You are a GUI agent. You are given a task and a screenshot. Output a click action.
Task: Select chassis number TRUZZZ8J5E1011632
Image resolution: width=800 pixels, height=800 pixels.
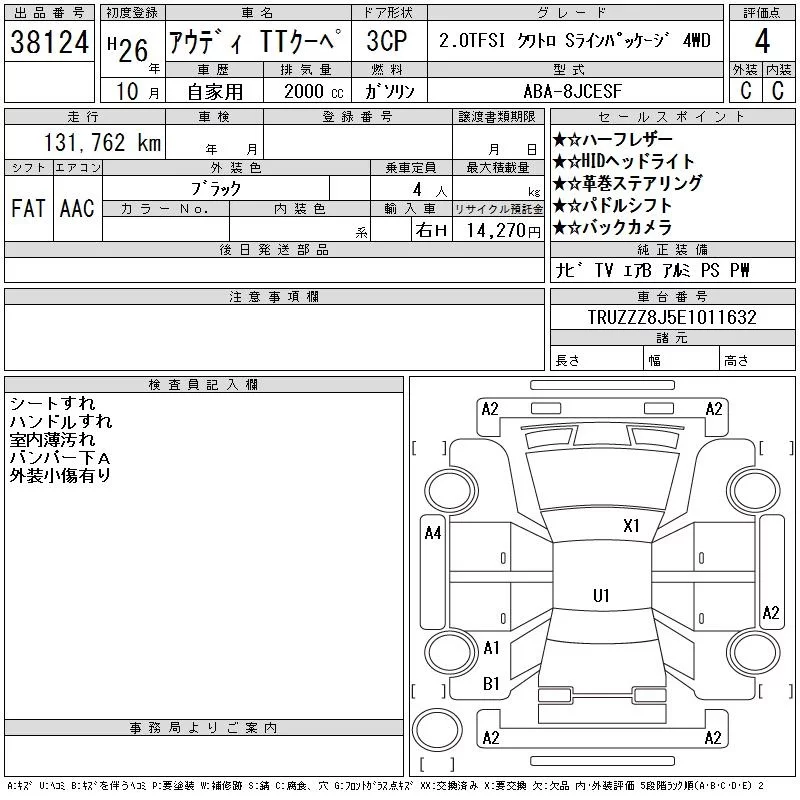click(672, 318)
